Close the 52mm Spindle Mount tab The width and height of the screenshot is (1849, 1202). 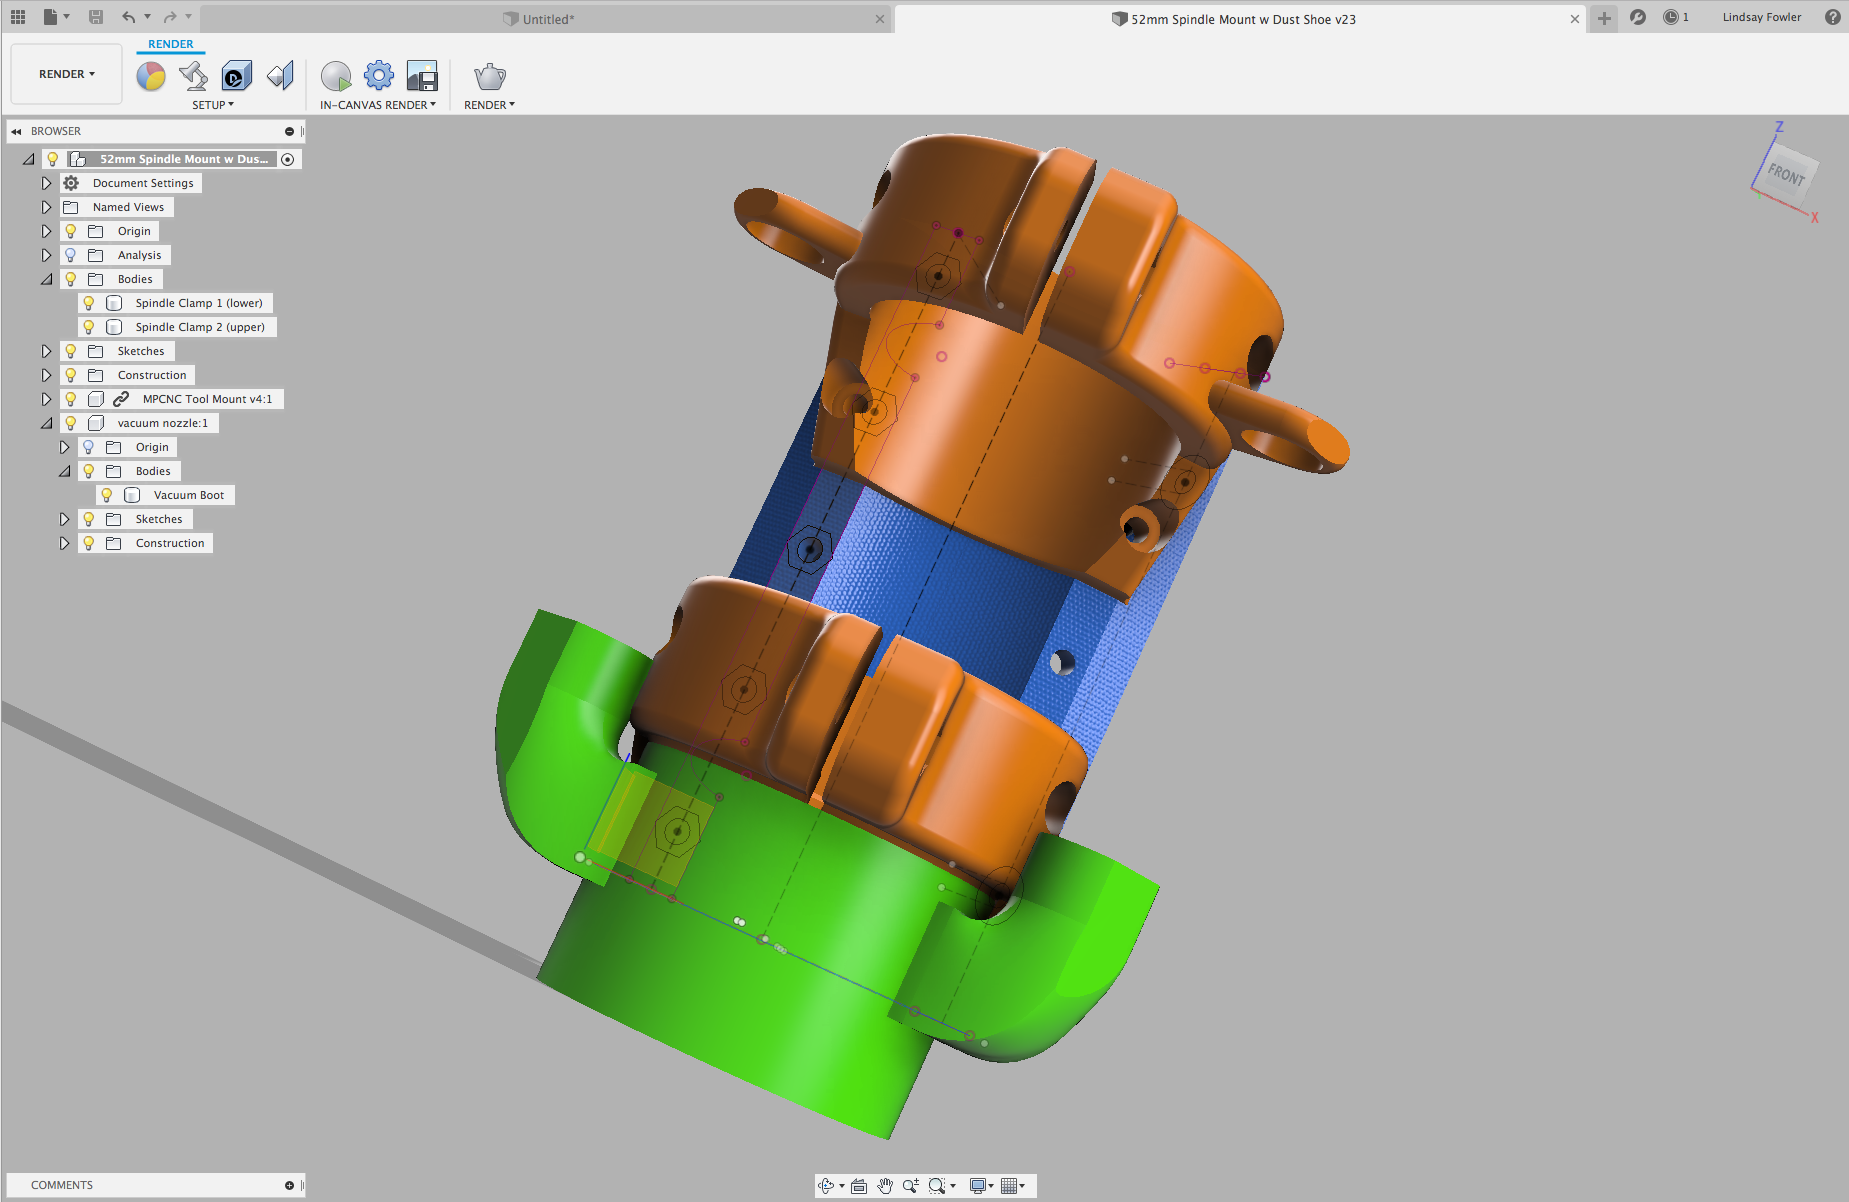pos(1575,19)
